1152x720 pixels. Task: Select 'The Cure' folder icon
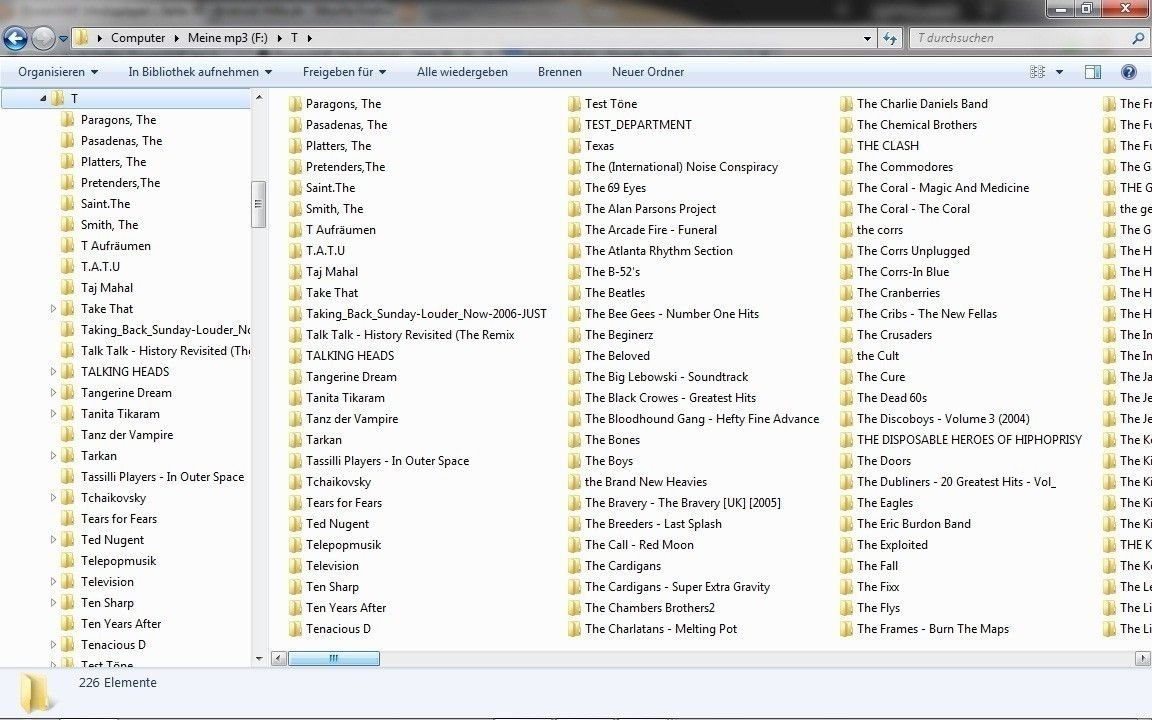pyautogui.click(x=846, y=377)
